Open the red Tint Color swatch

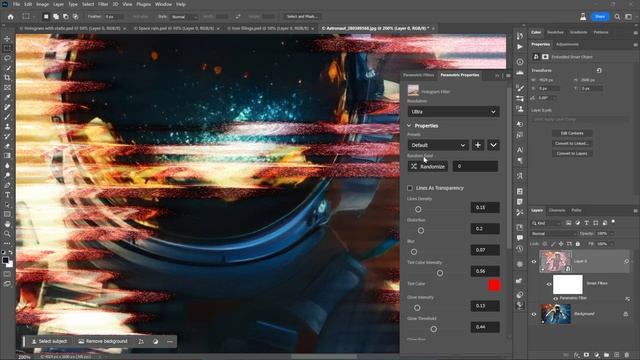(494, 285)
